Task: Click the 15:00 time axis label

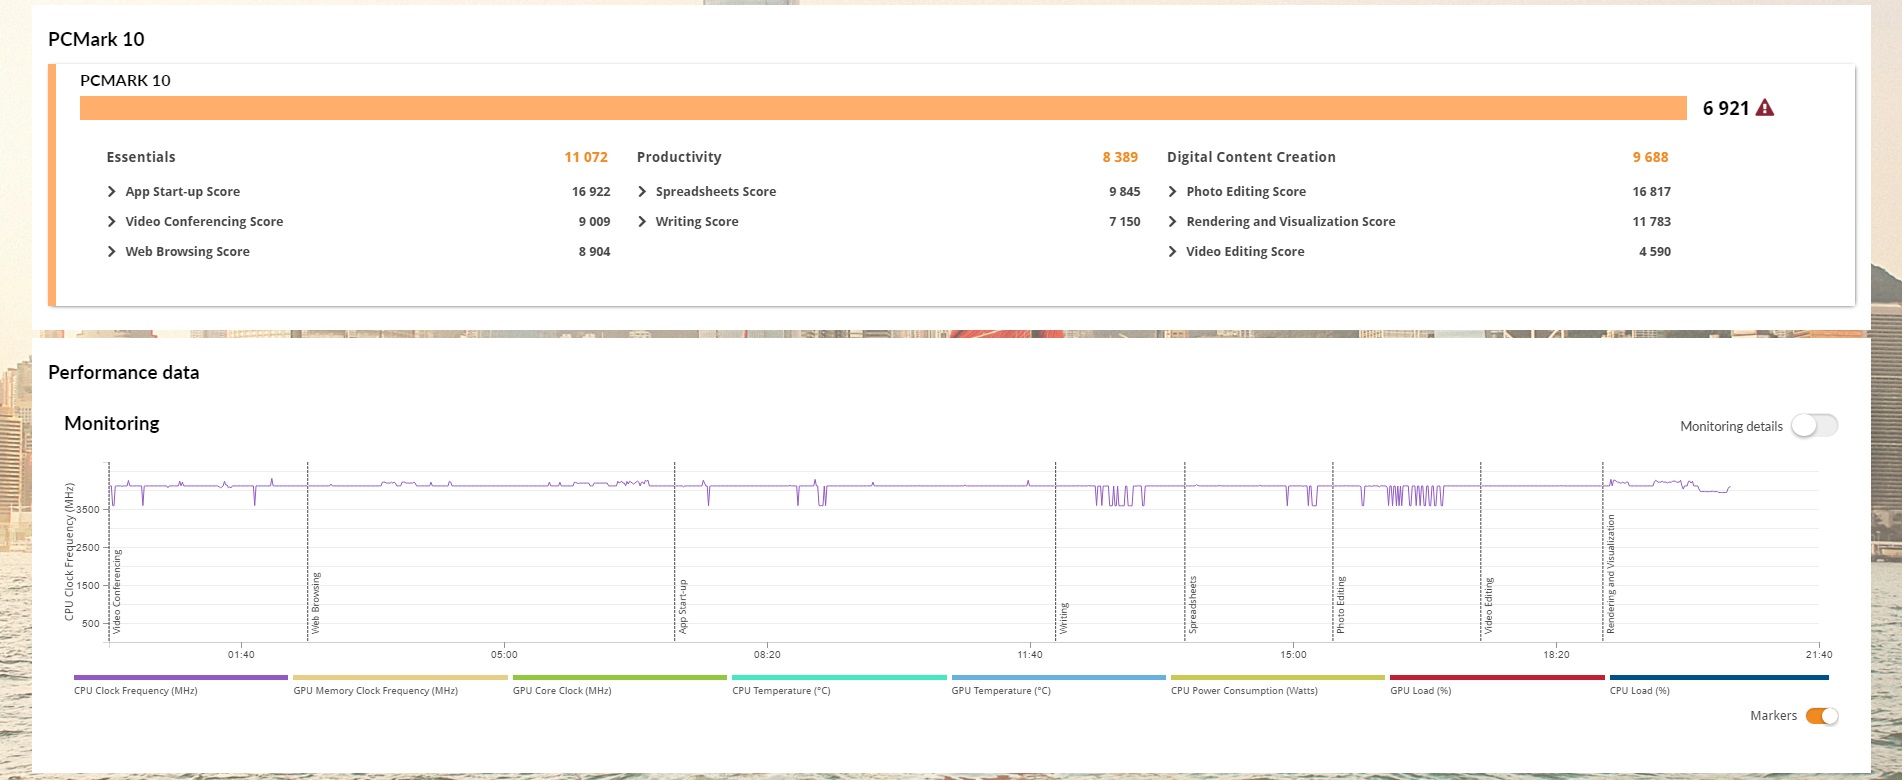Action: coord(1293,655)
